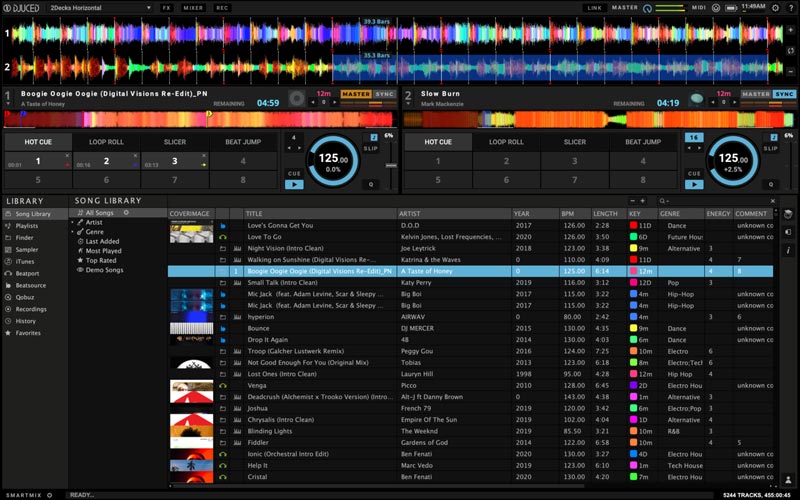Click the DJUCED logo

(21, 8)
